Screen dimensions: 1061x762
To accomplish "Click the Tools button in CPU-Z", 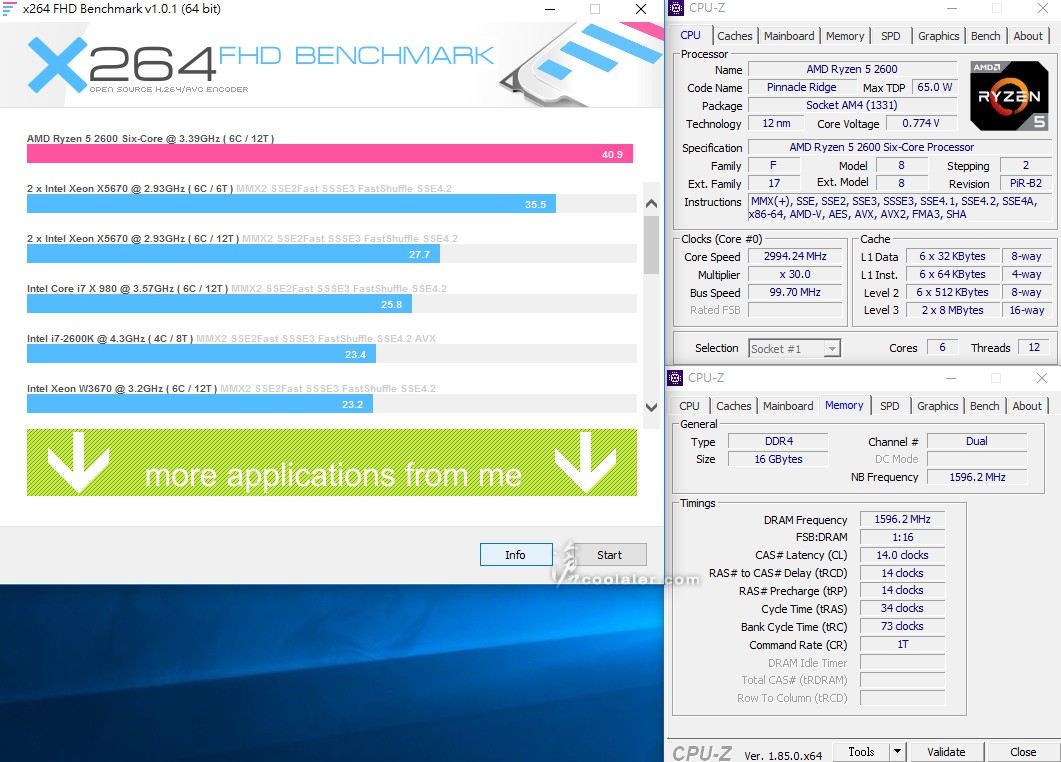I will pos(861,752).
